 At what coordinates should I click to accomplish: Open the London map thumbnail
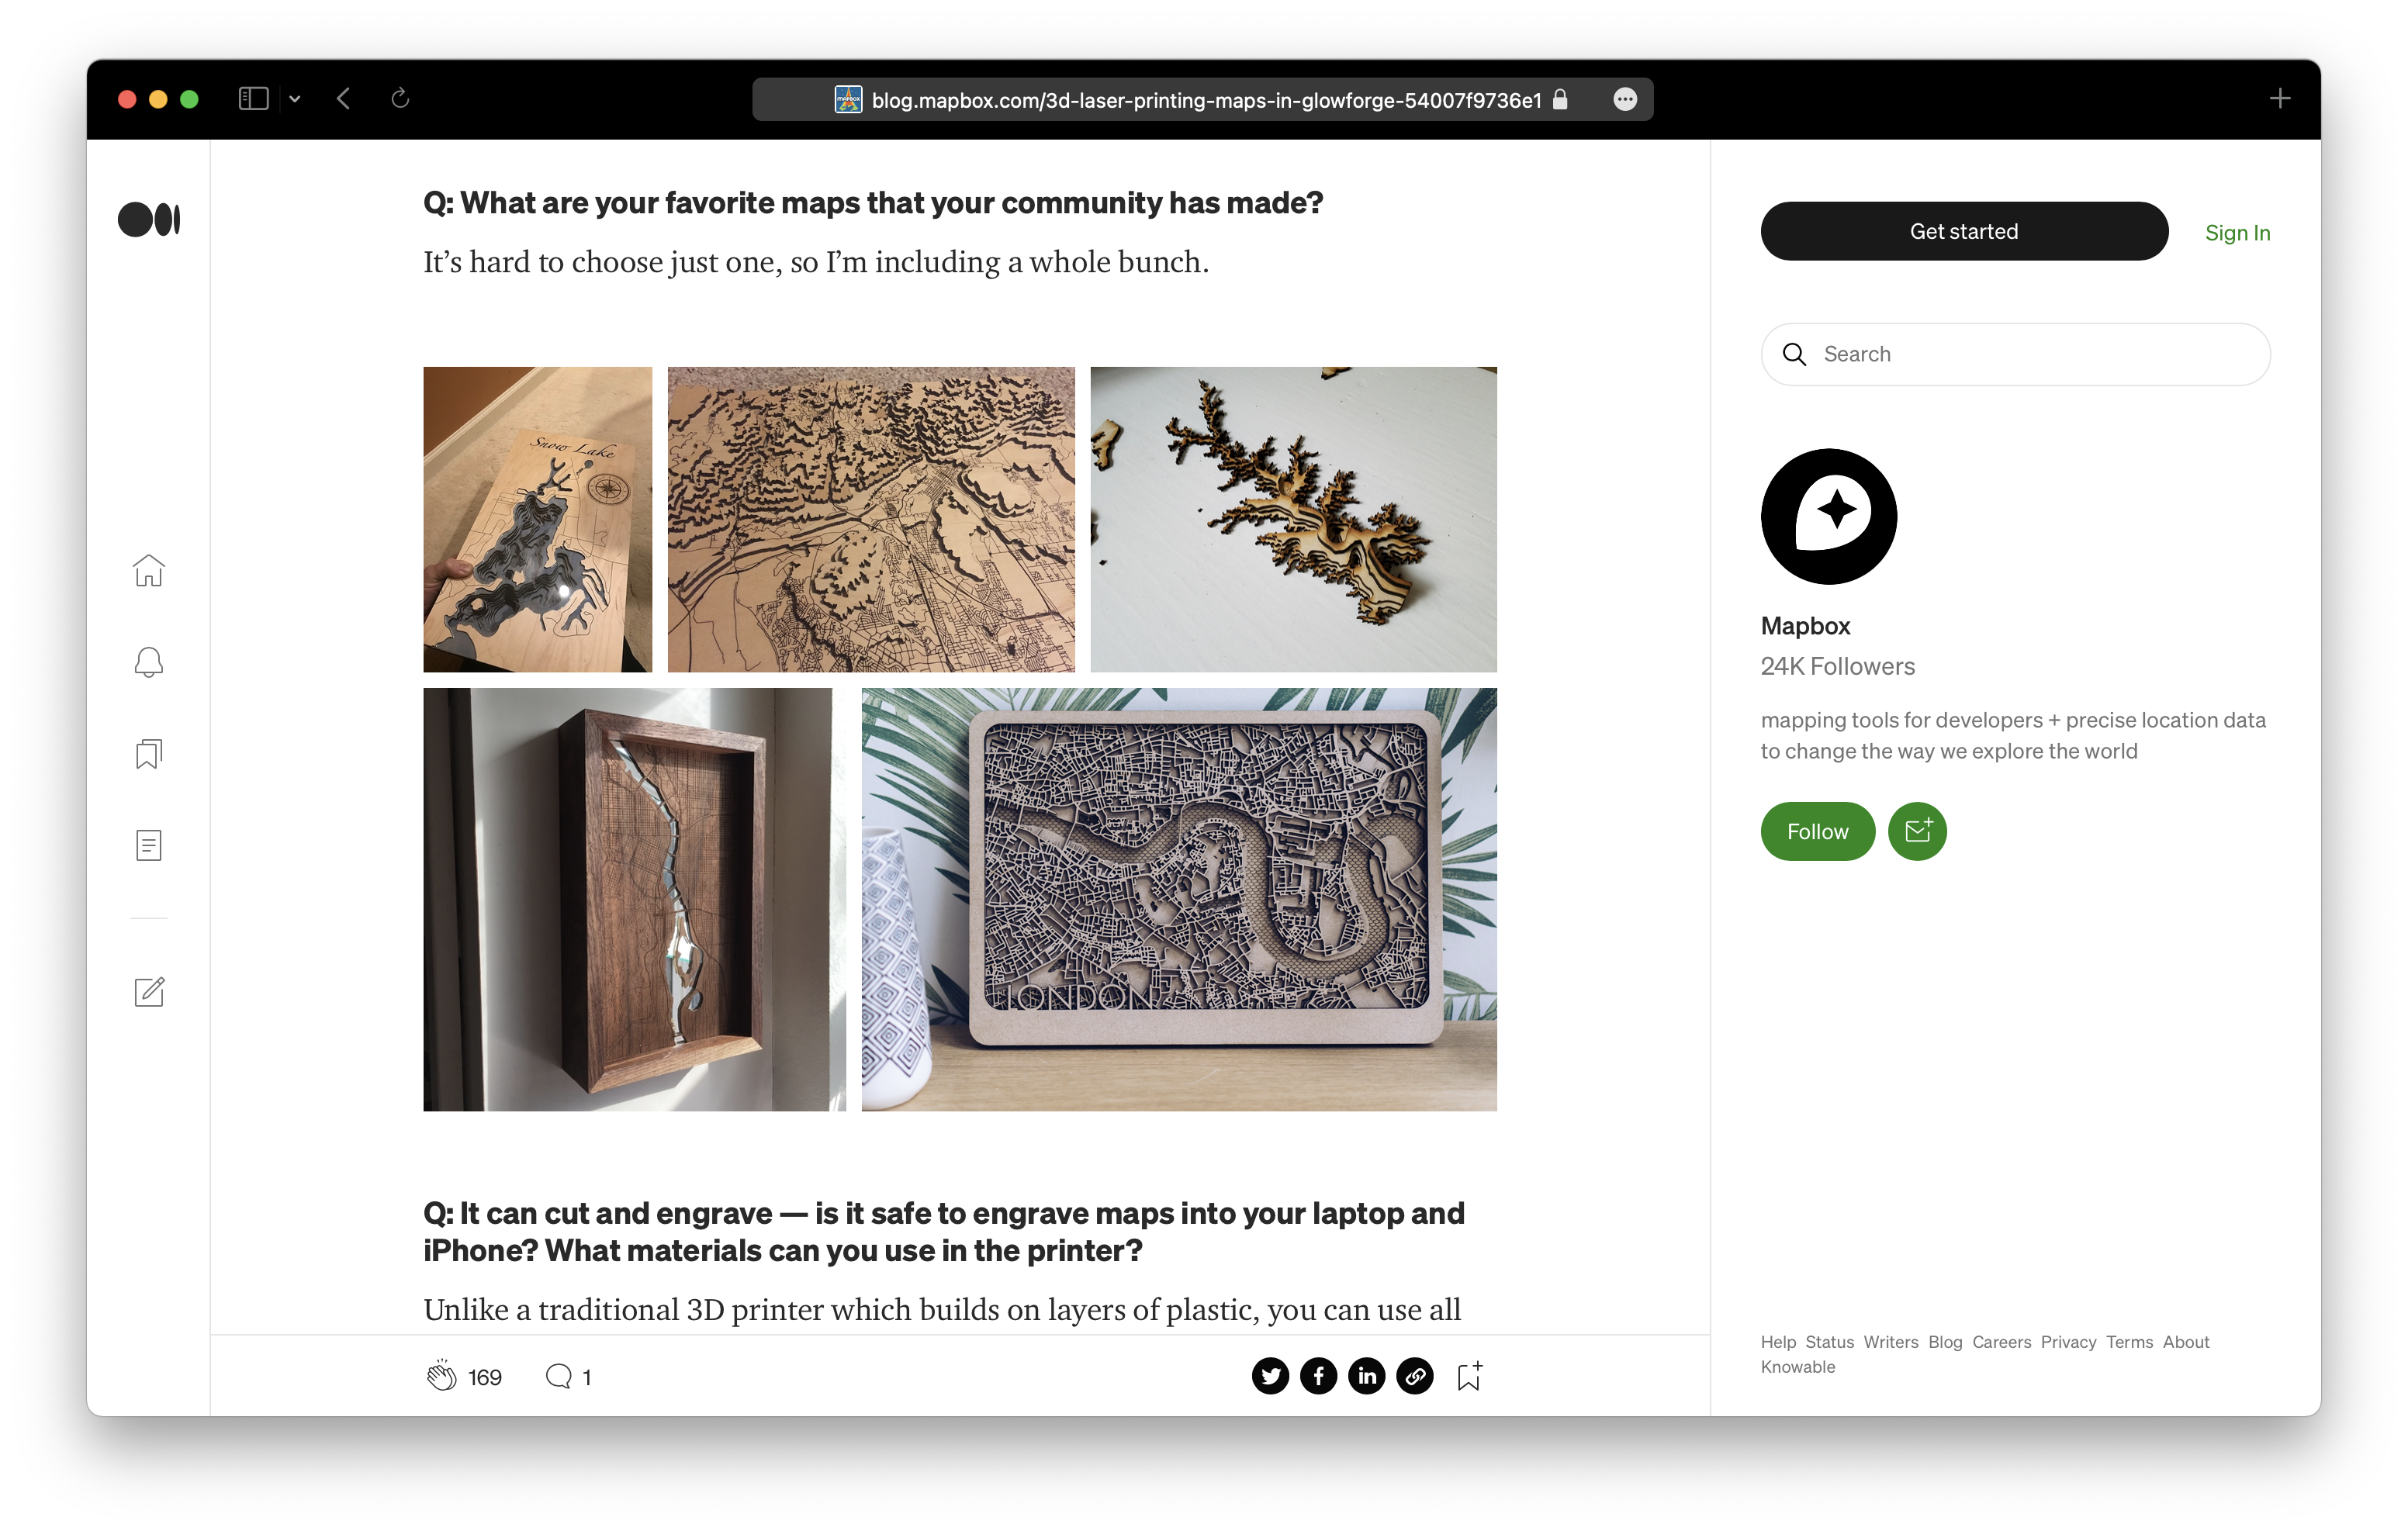tap(1178, 899)
